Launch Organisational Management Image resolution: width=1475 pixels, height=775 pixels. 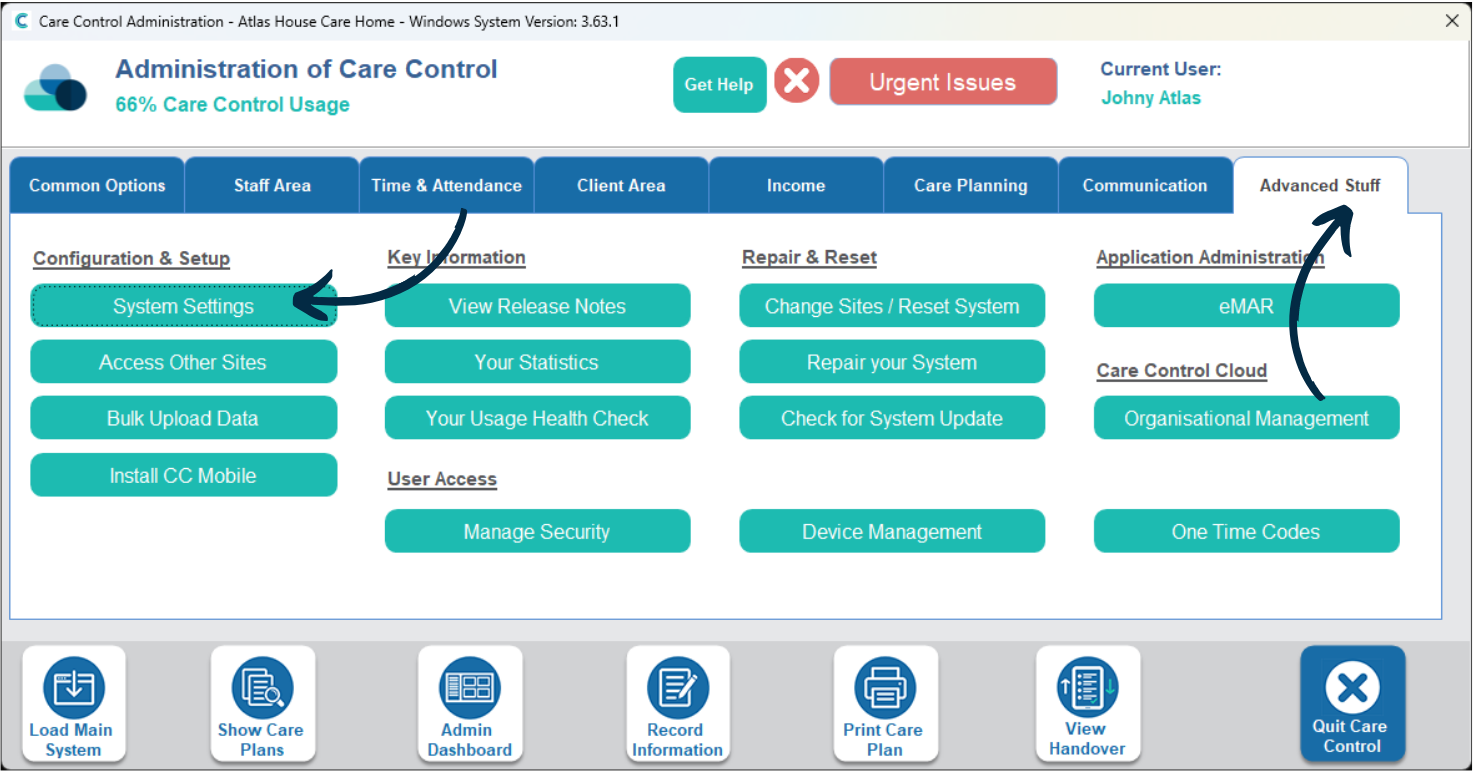(1246, 419)
